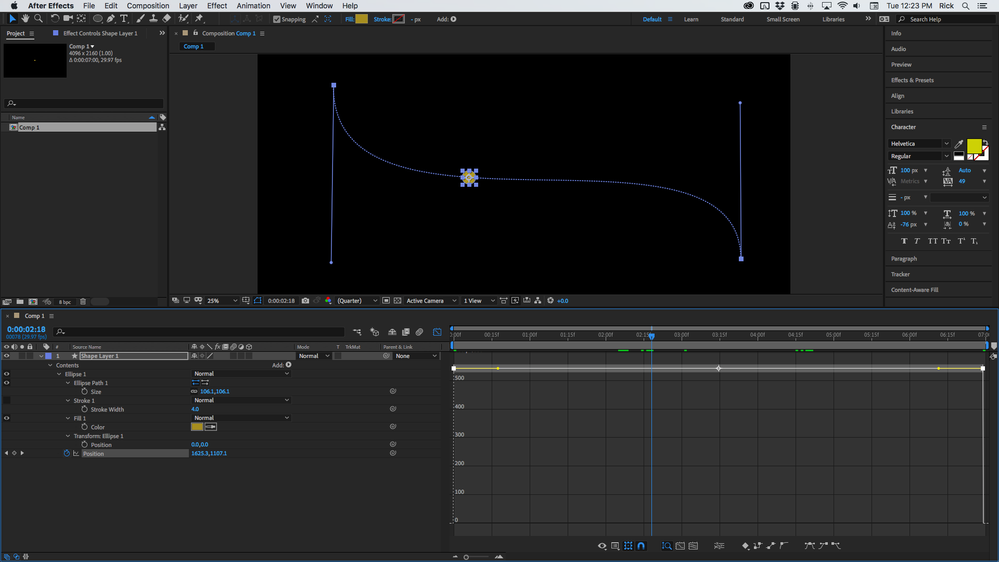
Task: Select the Pen tool
Action: tap(111, 19)
